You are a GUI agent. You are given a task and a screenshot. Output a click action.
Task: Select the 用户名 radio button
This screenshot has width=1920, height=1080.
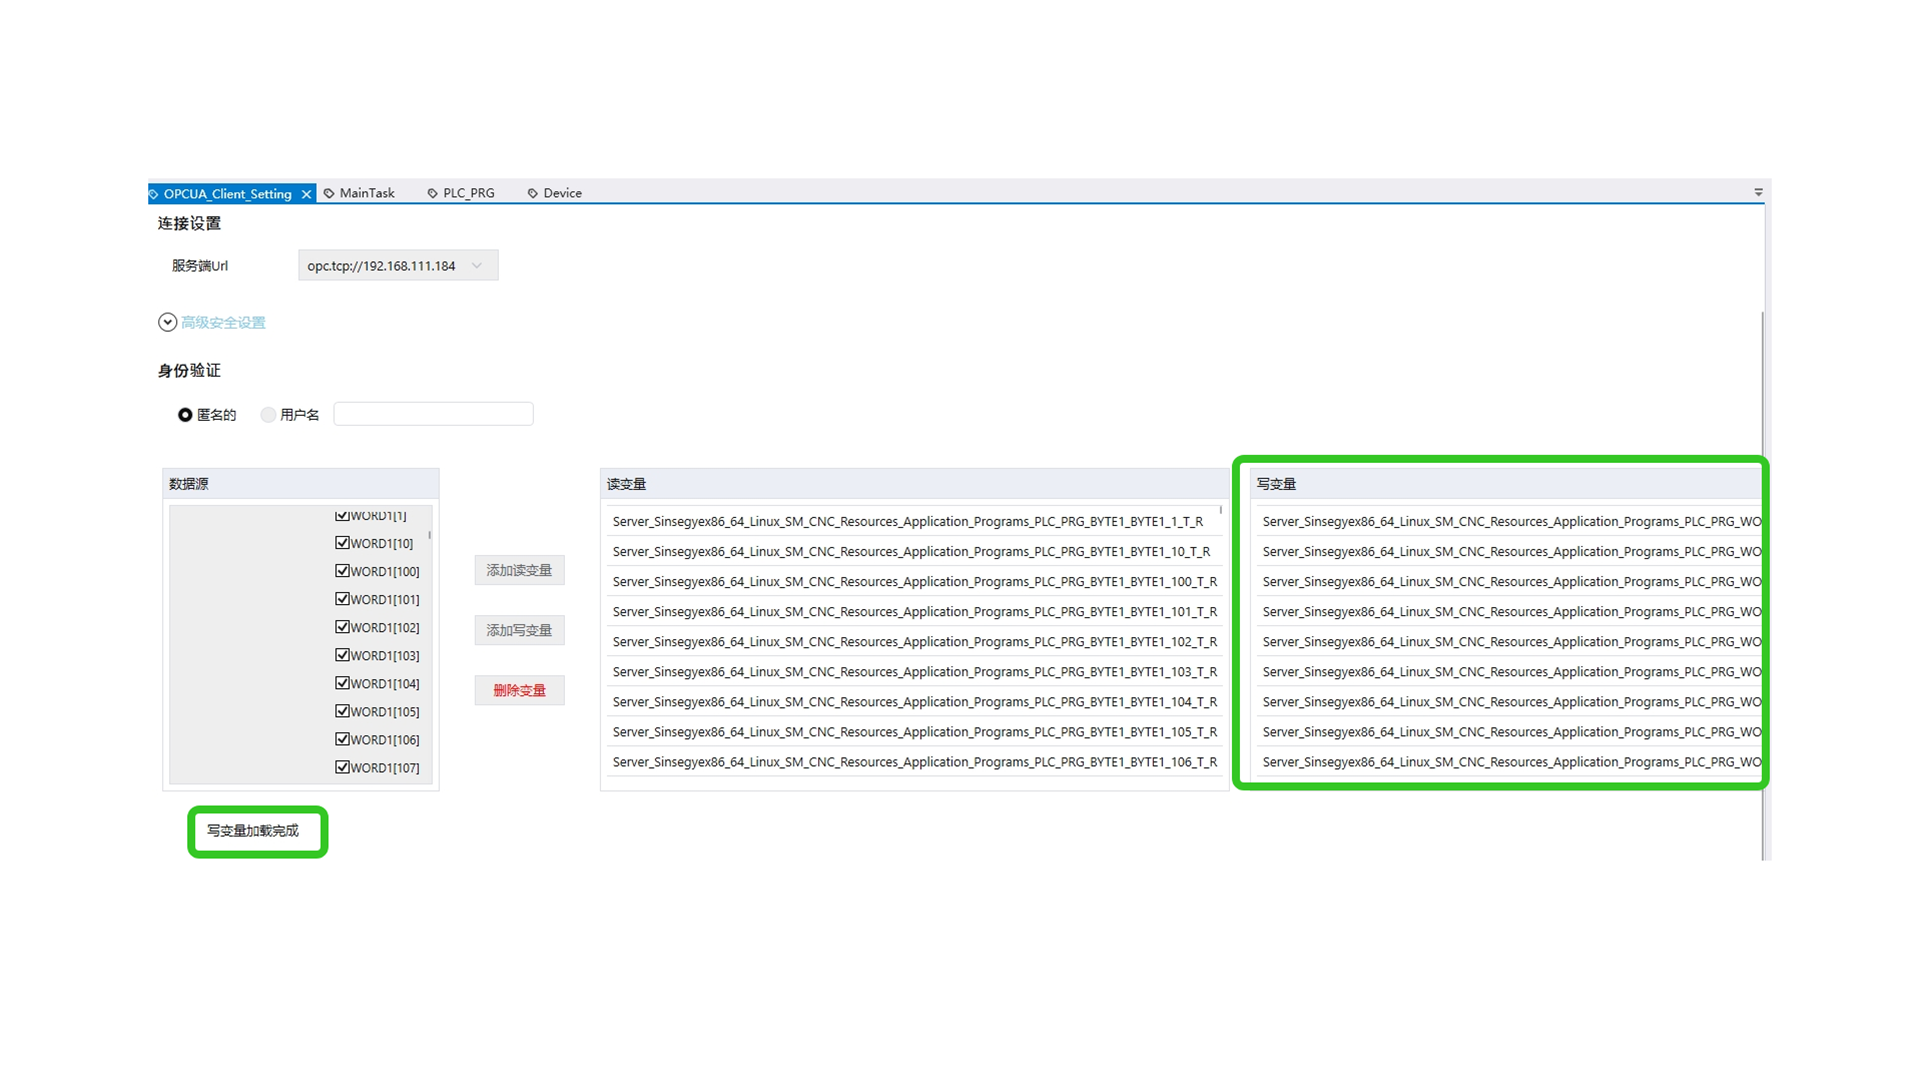coord(268,415)
